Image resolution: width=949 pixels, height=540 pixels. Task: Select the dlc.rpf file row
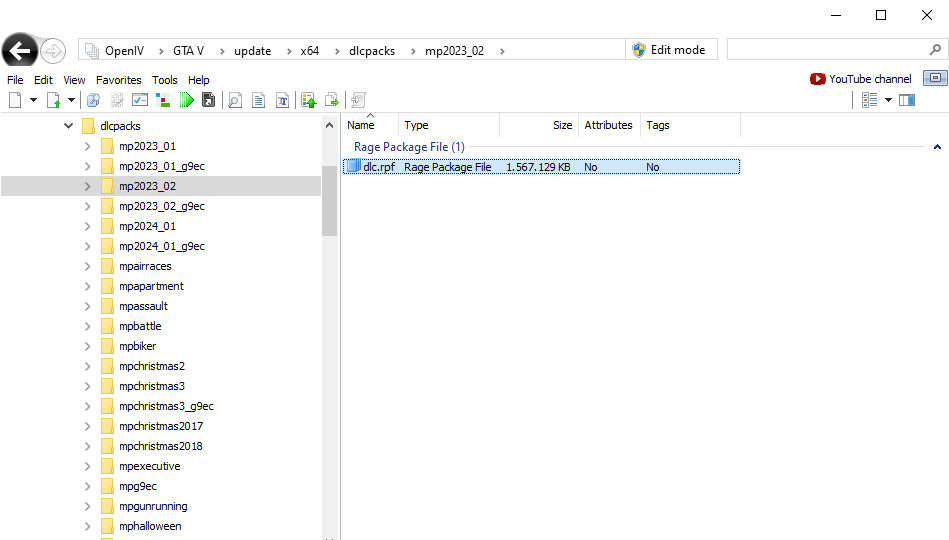(x=541, y=166)
